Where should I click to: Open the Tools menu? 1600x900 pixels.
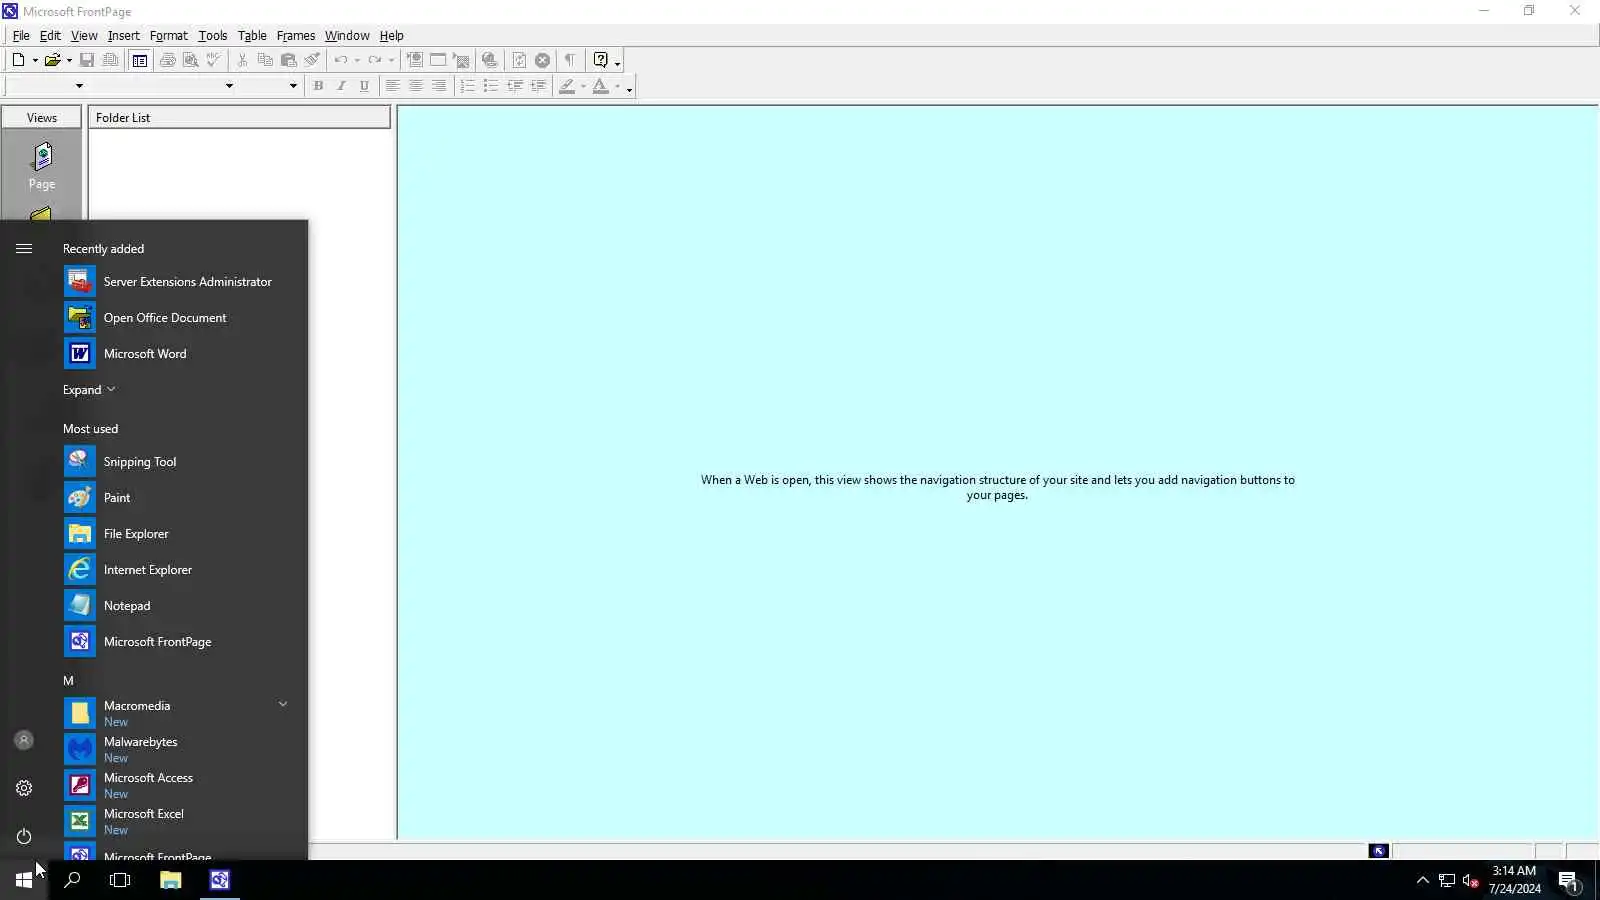[x=212, y=35]
